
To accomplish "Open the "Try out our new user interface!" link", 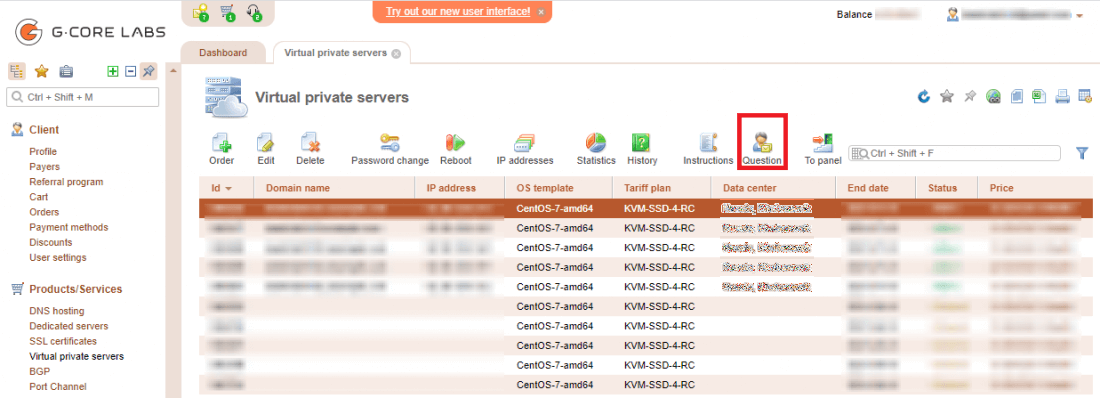I will [457, 12].
